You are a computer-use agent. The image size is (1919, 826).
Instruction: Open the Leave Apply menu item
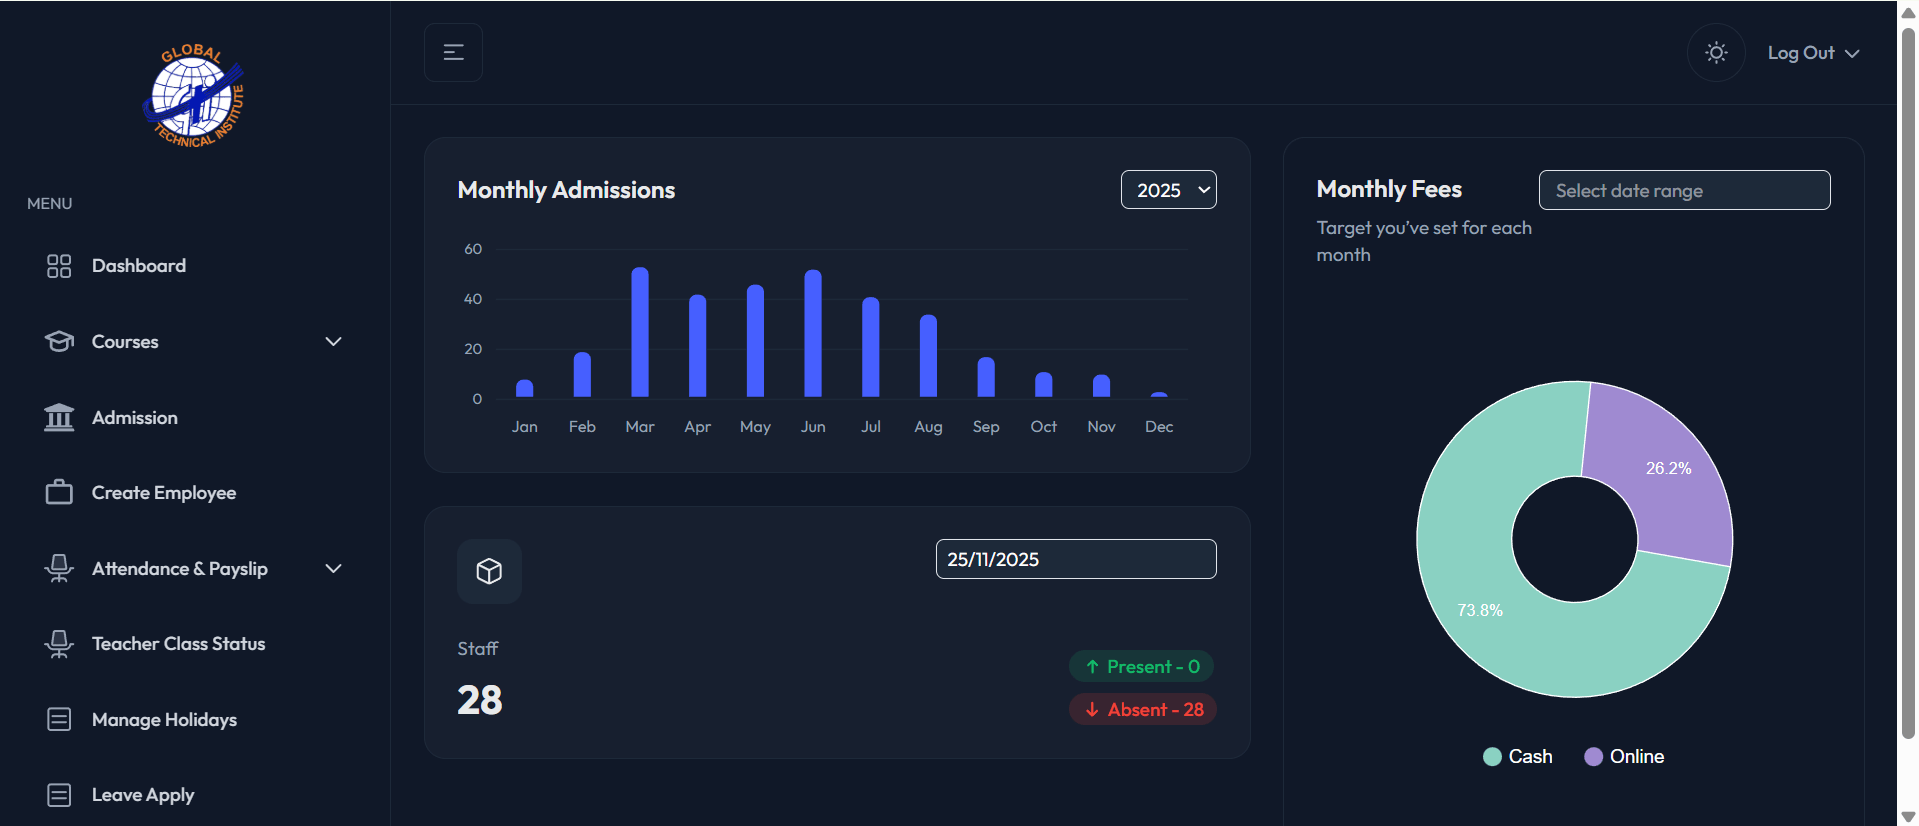point(143,795)
